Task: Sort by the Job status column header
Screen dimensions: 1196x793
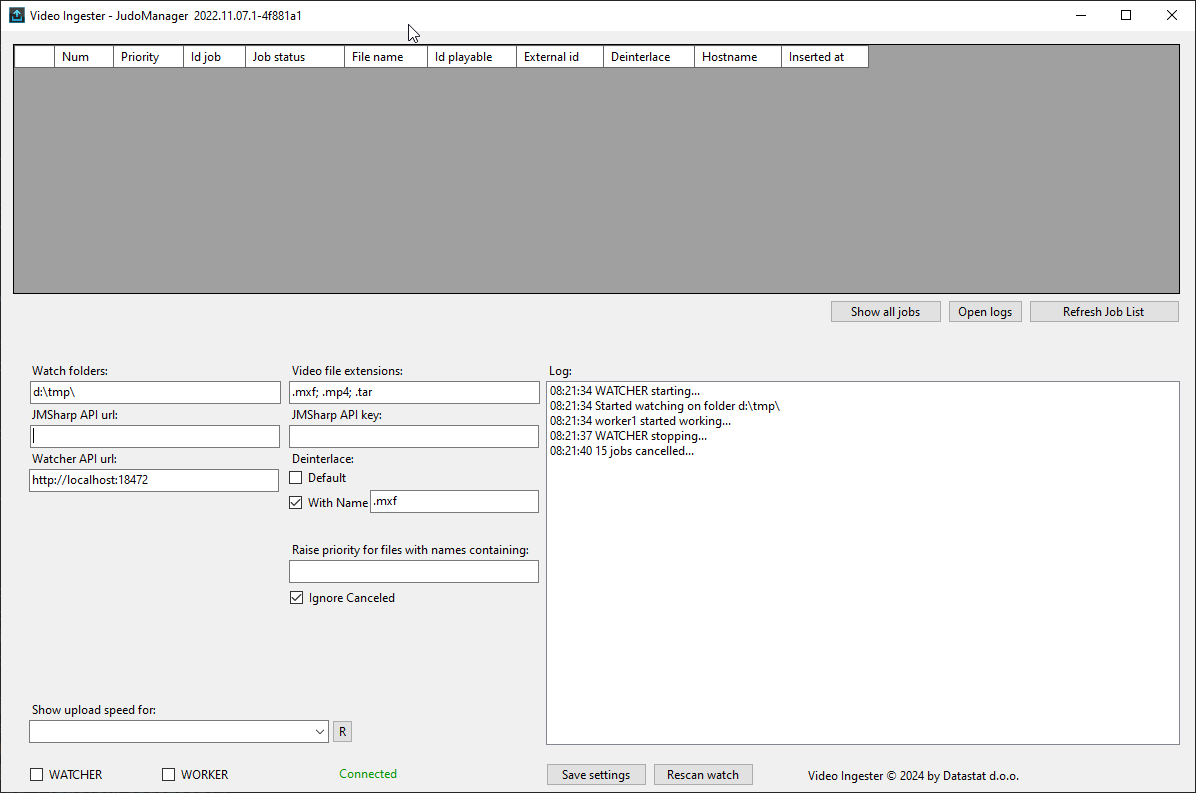Action: click(x=294, y=57)
